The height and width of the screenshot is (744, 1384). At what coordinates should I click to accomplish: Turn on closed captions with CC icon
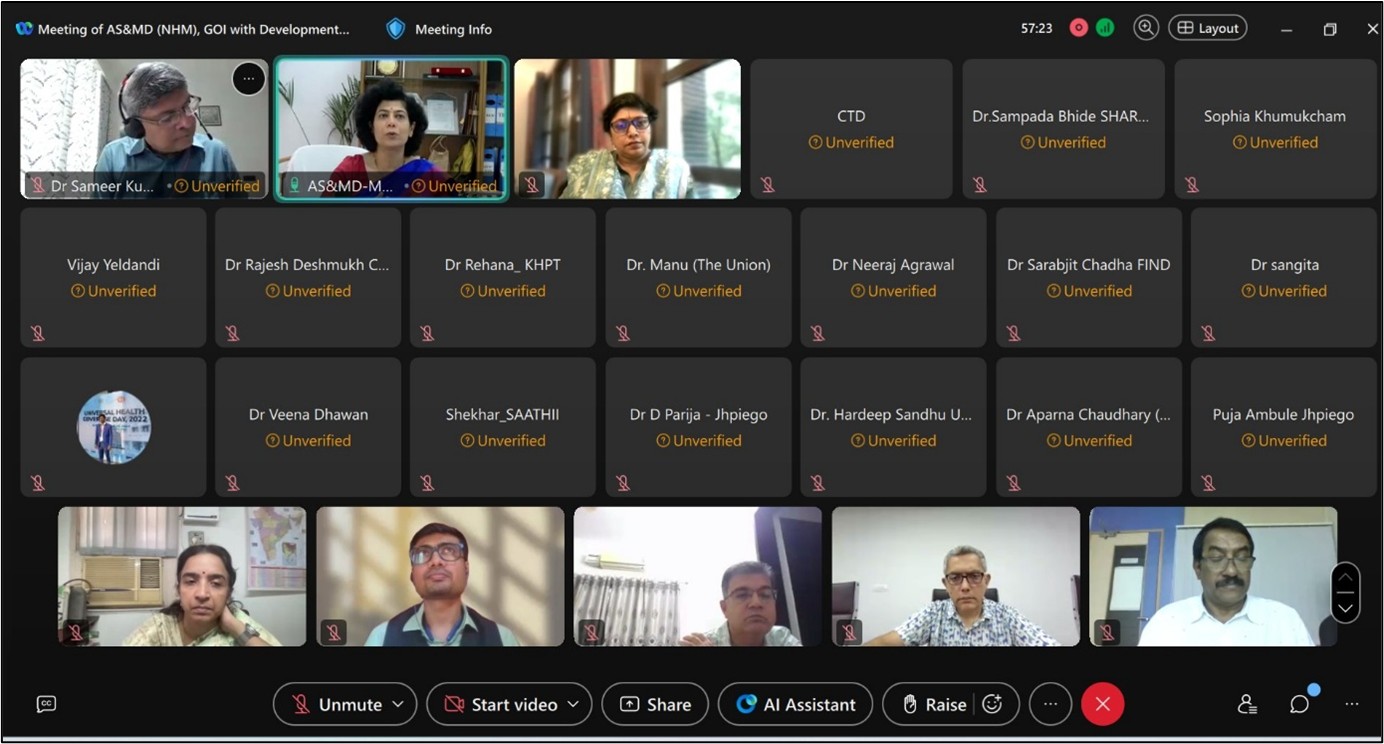pos(46,704)
